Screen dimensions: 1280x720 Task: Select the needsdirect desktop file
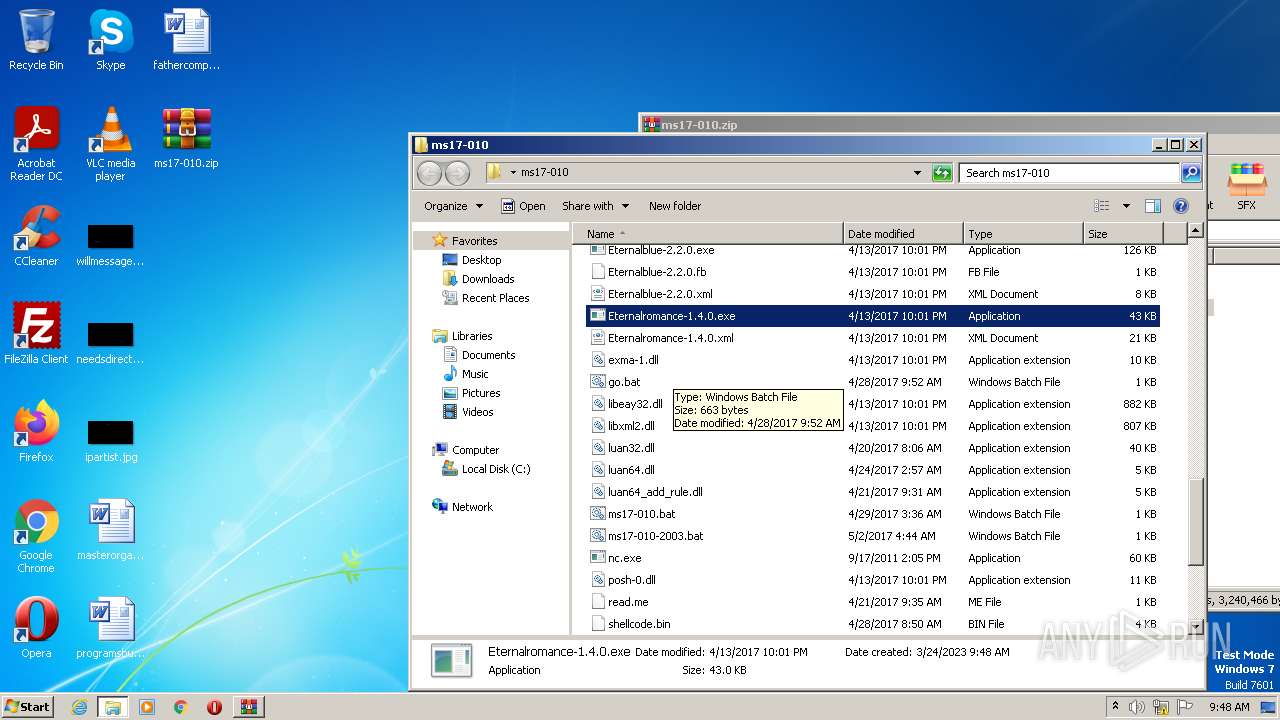[x=110, y=344]
